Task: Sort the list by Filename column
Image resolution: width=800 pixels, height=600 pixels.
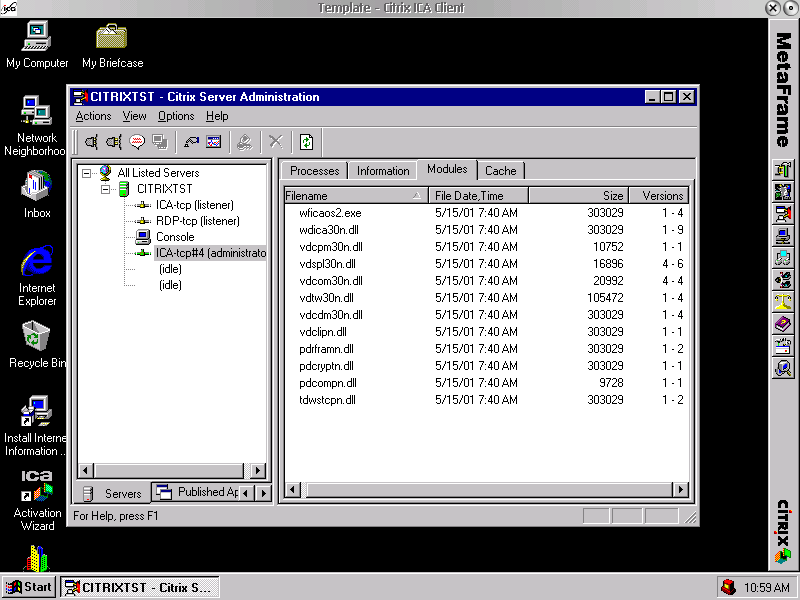Action: click(356, 196)
